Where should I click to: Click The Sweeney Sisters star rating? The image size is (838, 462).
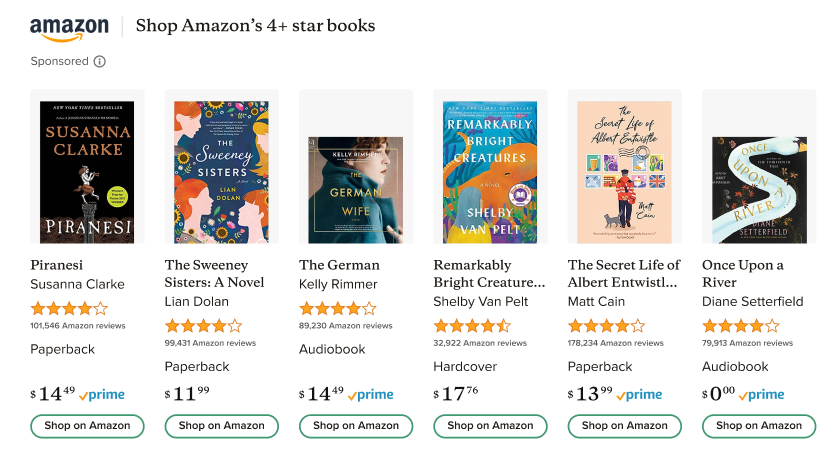pyautogui.click(x=203, y=325)
